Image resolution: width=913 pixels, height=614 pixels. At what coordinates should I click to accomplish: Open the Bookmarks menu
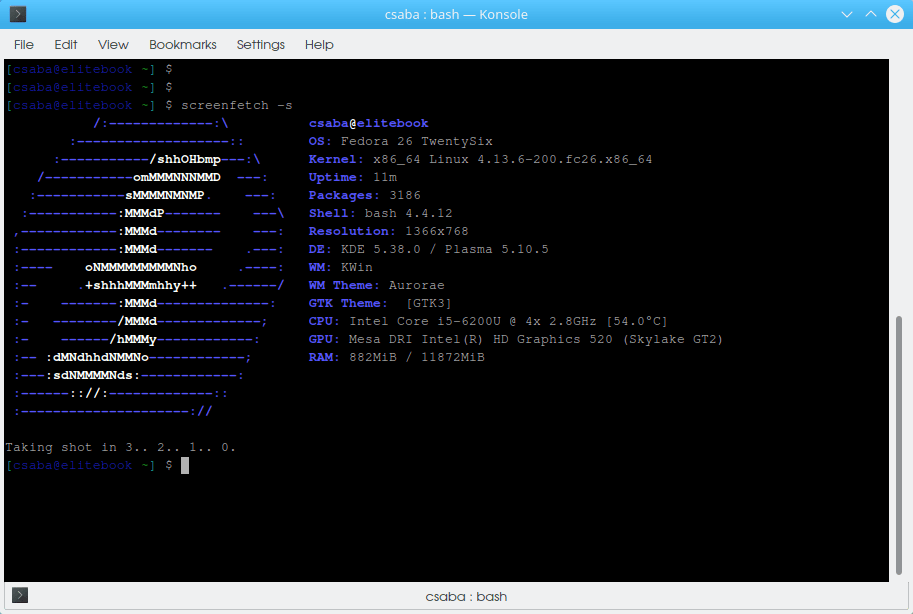[x=182, y=44]
